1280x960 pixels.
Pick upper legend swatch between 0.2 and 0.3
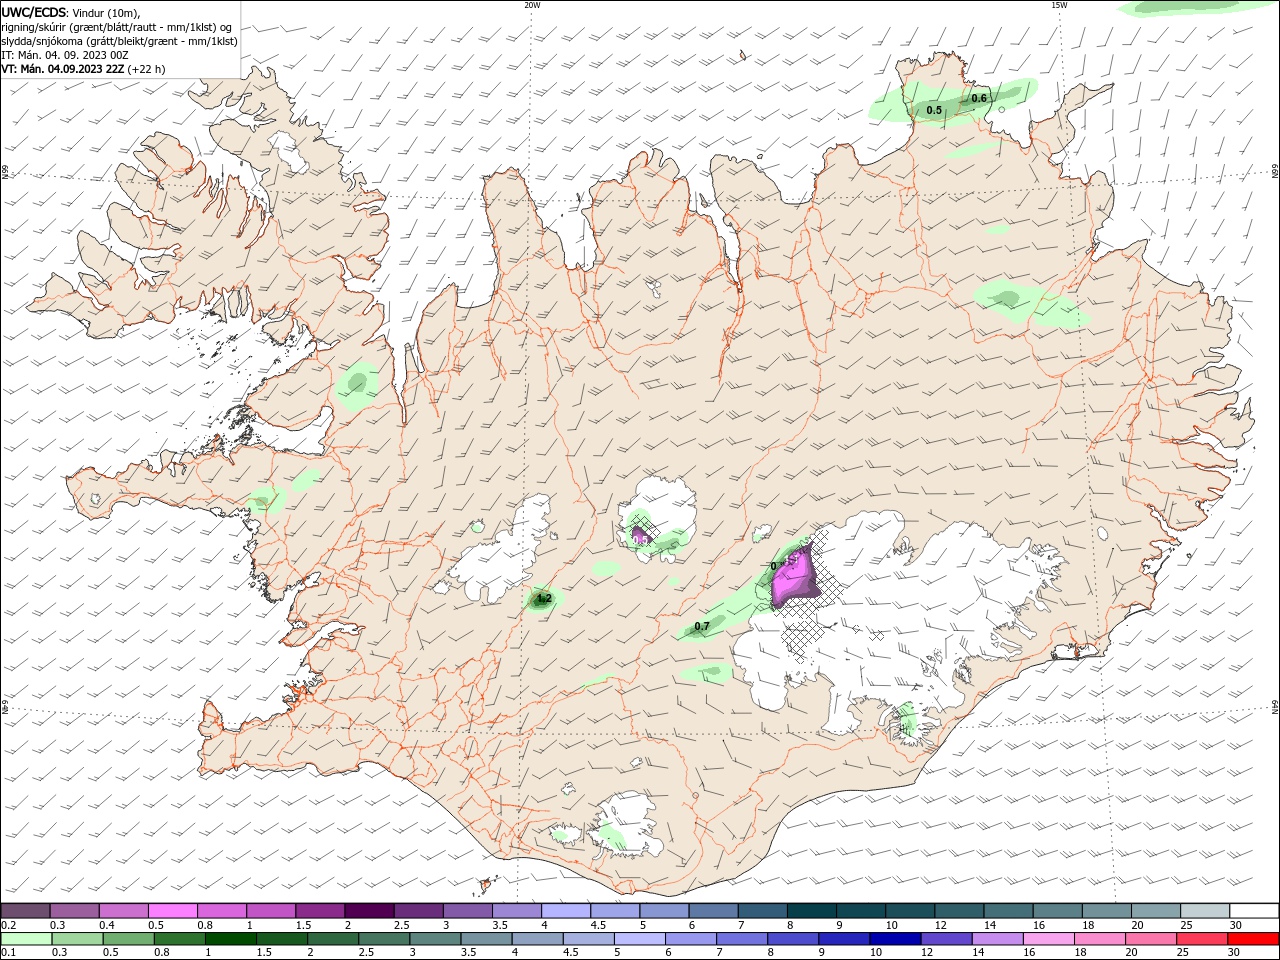25,911
